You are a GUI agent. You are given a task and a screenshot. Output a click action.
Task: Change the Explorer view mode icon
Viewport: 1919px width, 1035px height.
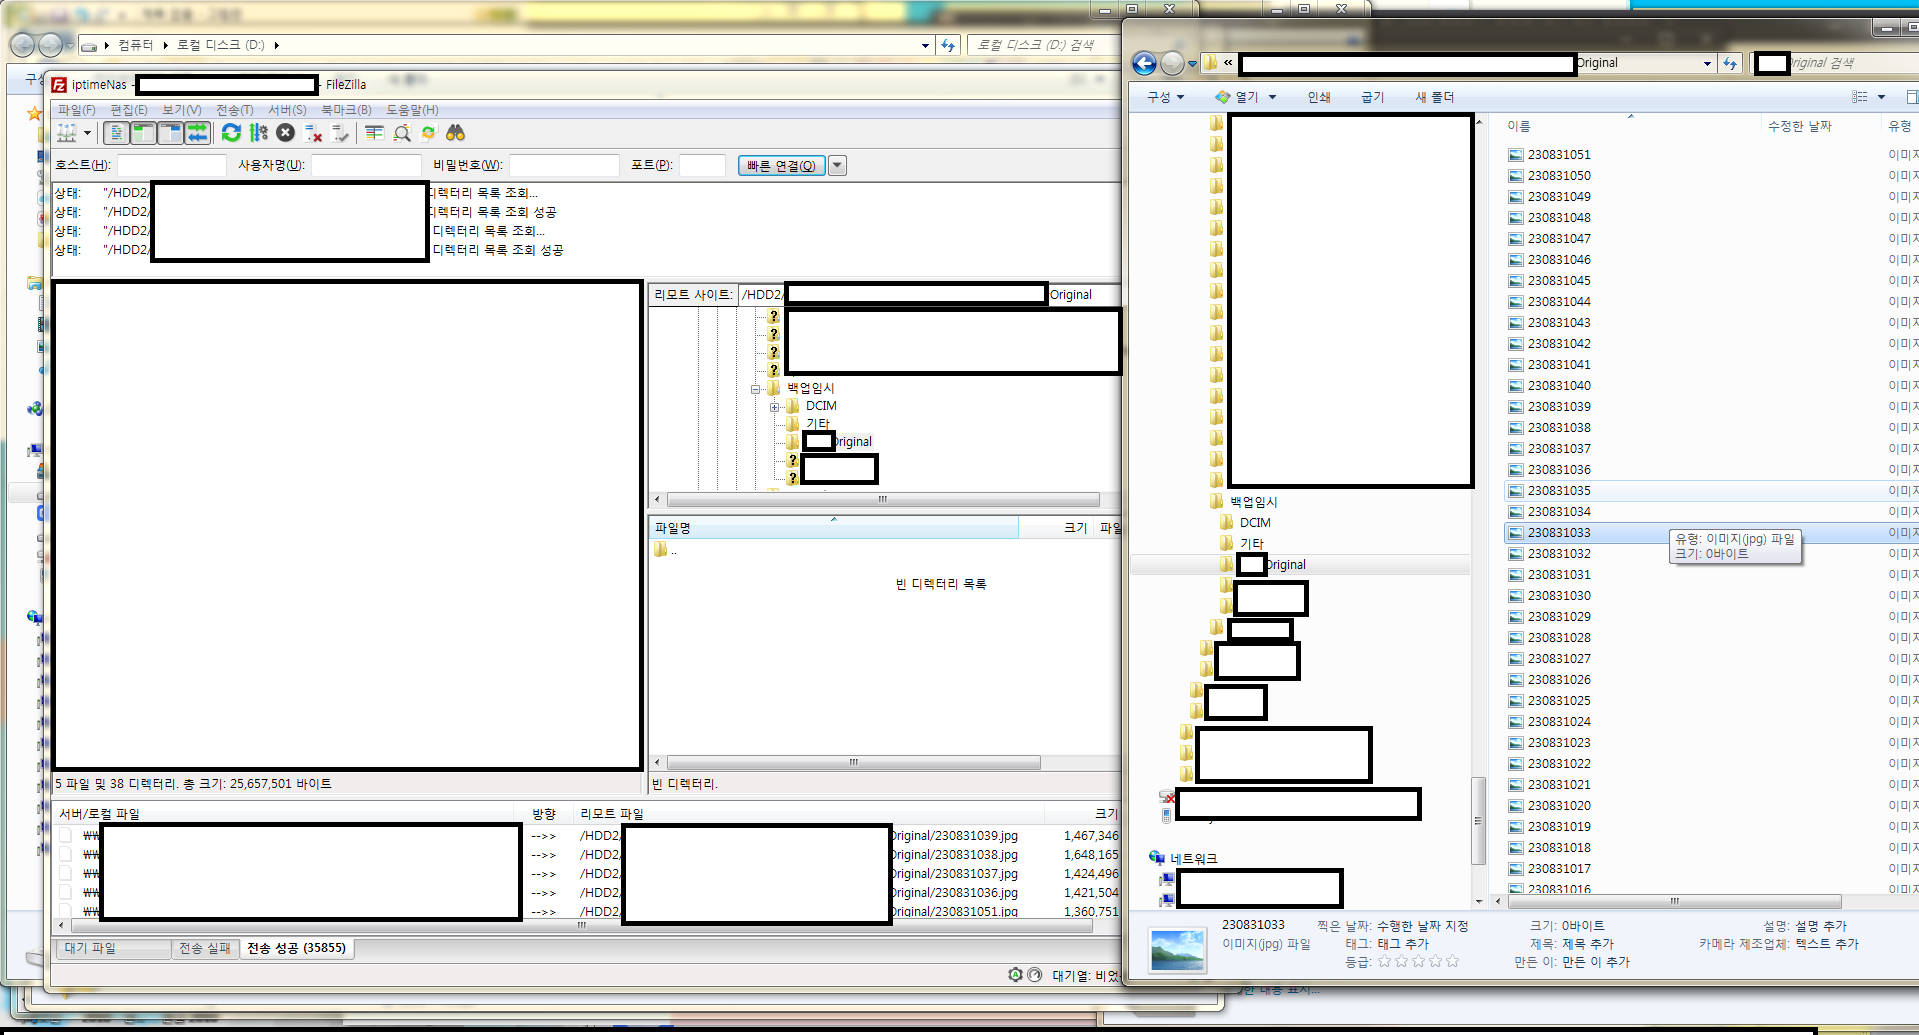[1860, 97]
